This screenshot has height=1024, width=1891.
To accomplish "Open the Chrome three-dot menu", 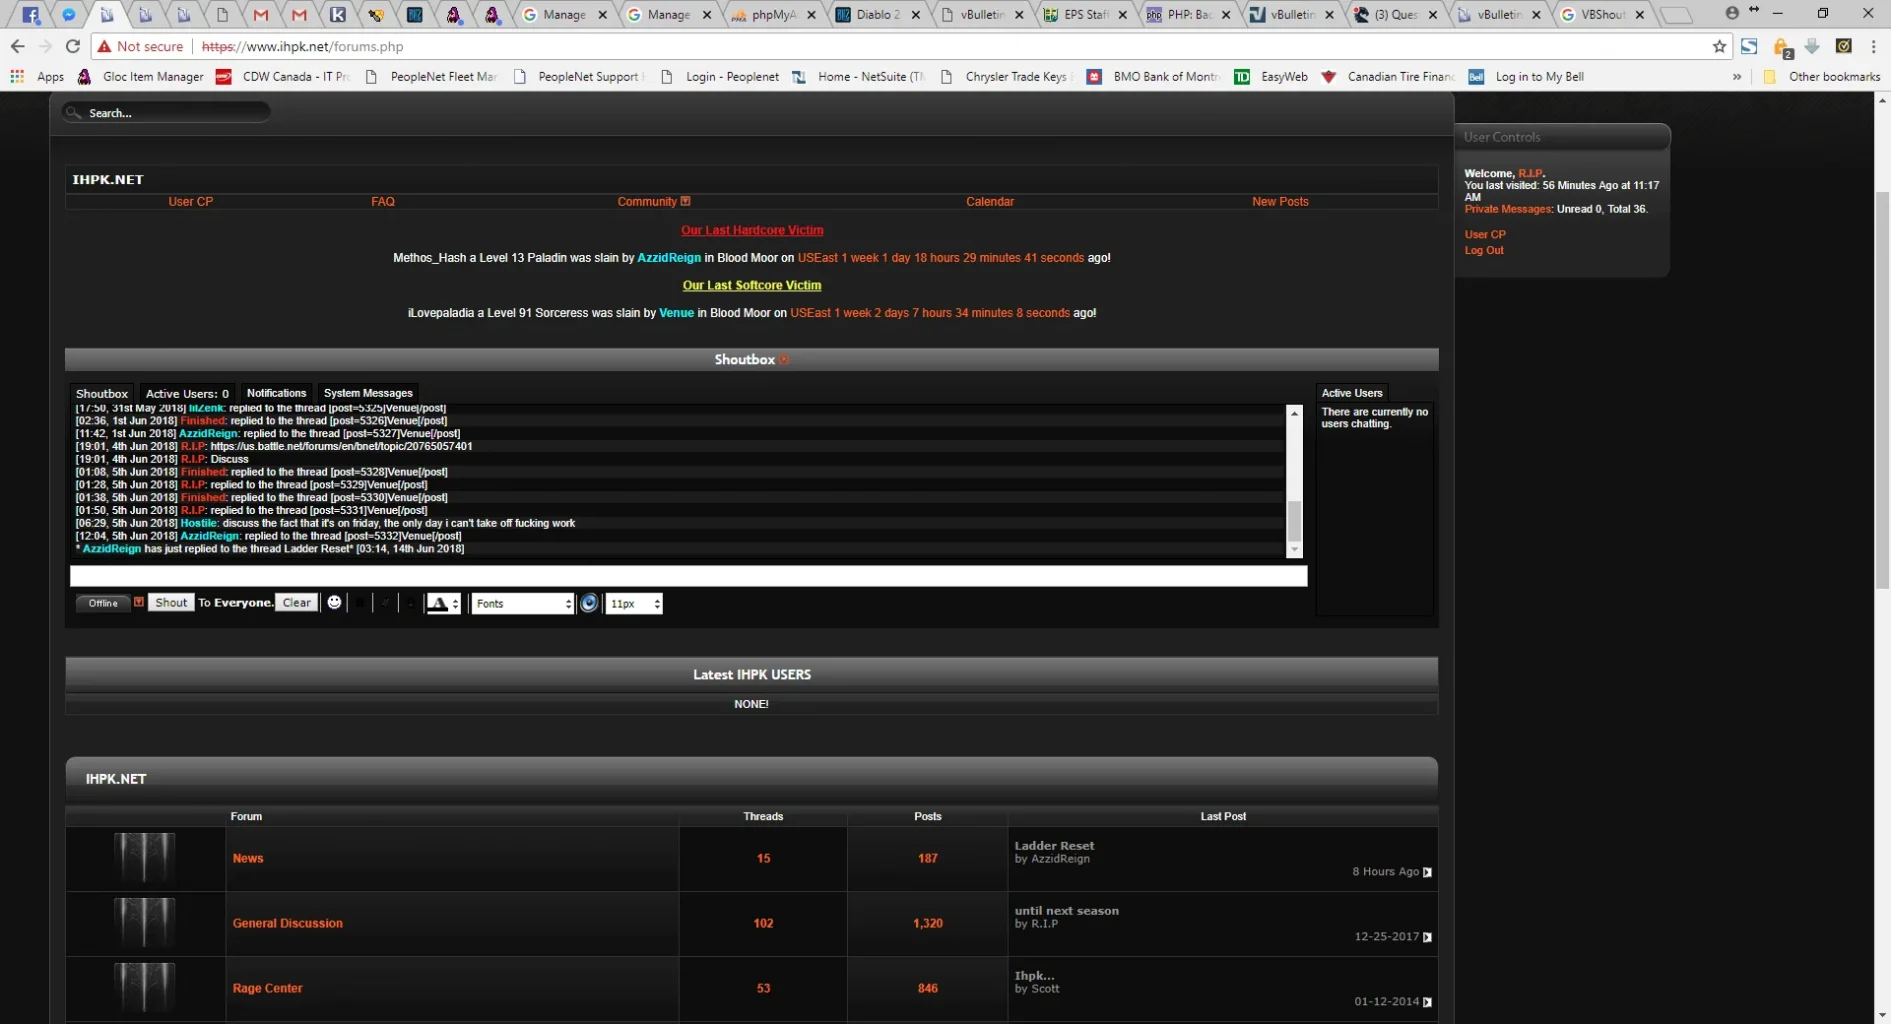I will coord(1873,46).
